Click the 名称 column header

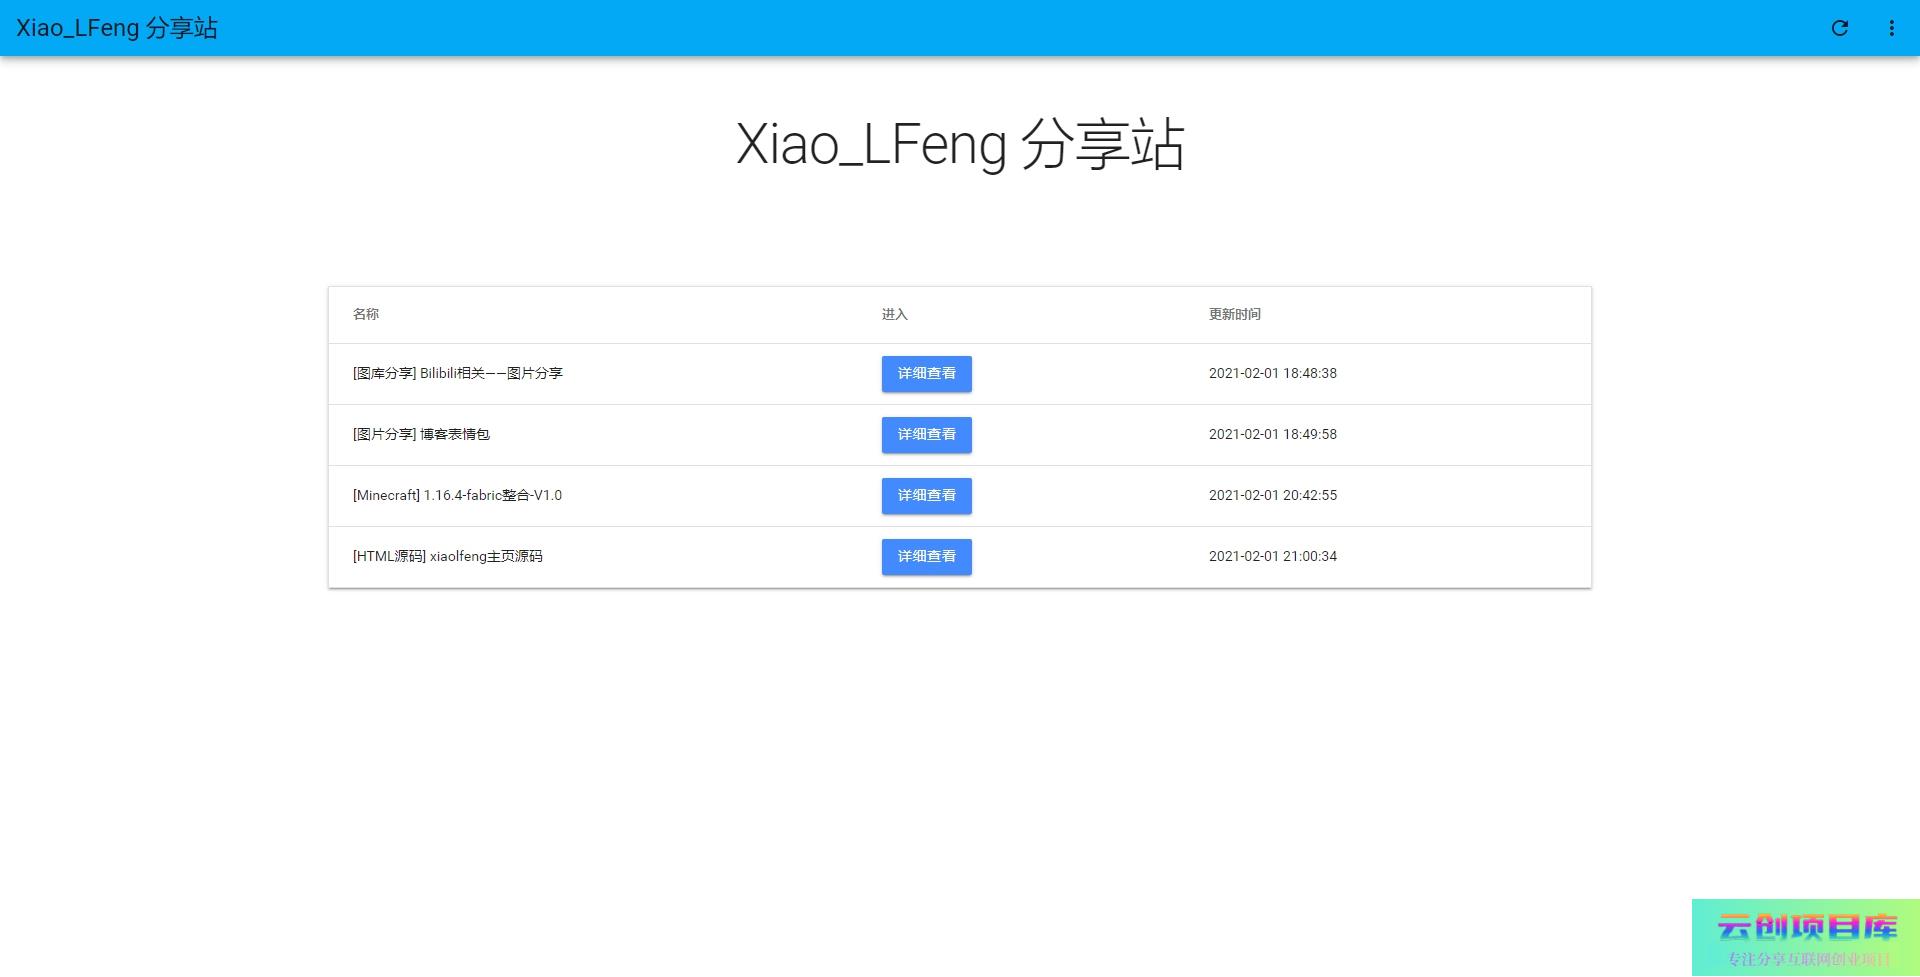pos(366,314)
